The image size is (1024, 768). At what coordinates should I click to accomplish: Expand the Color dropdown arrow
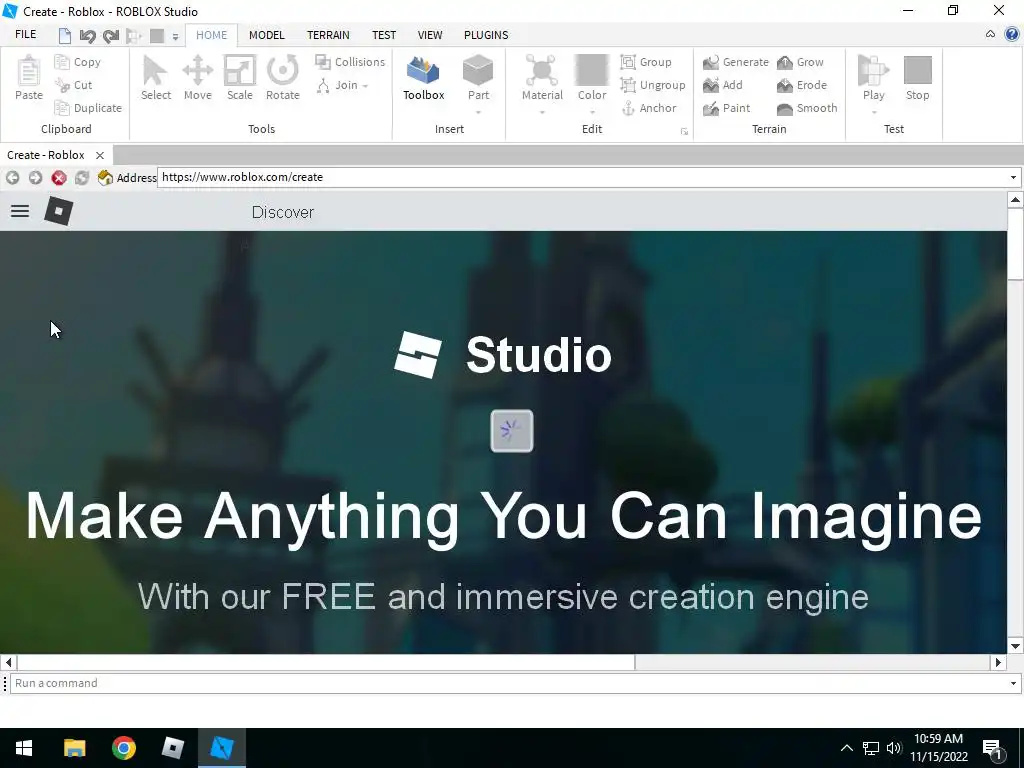pyautogui.click(x=592, y=112)
